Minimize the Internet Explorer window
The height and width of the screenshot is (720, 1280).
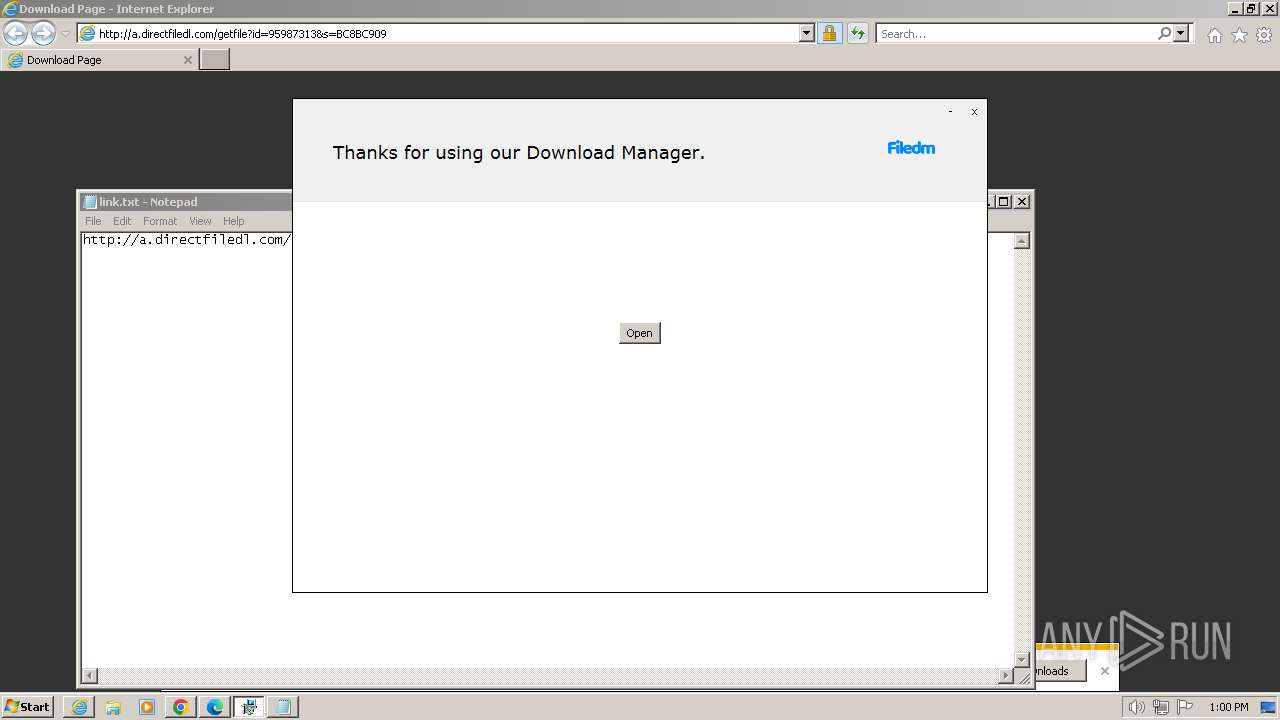pyautogui.click(x=1234, y=9)
